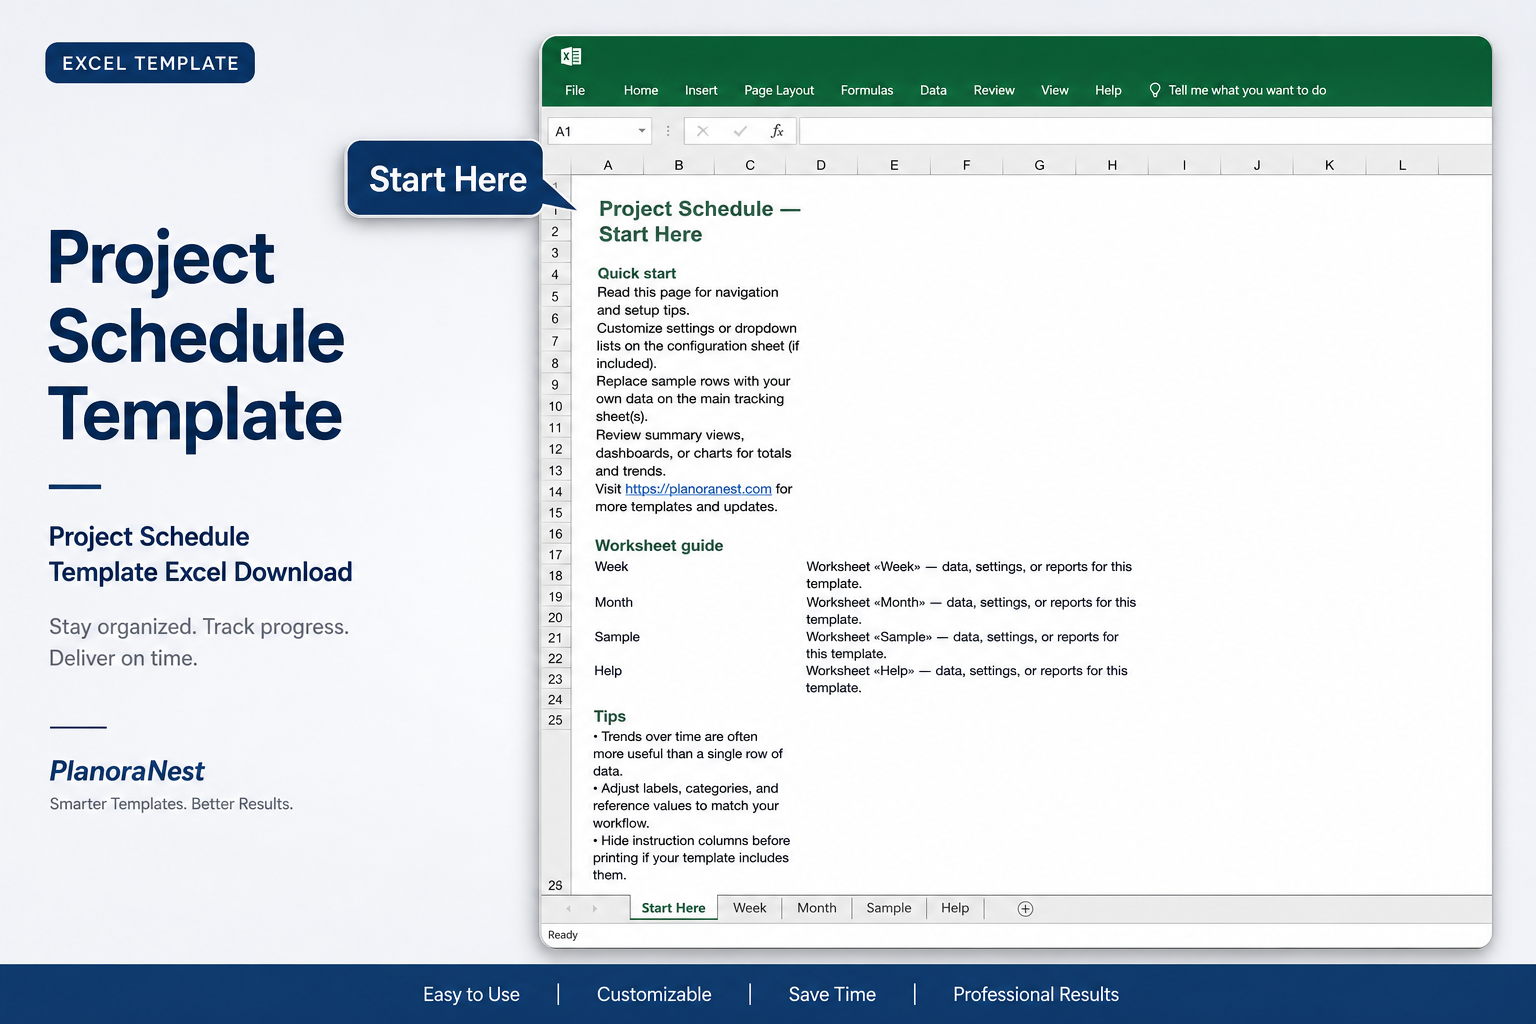
Task: Click the Name Box showing A1
Action: pyautogui.click(x=599, y=131)
